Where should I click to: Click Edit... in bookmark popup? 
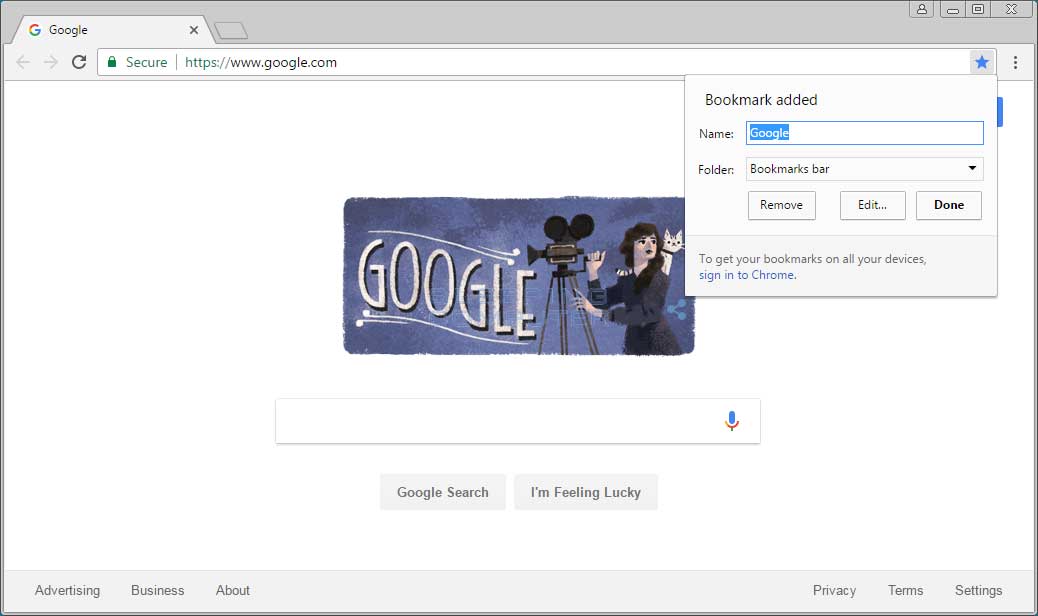(x=873, y=205)
